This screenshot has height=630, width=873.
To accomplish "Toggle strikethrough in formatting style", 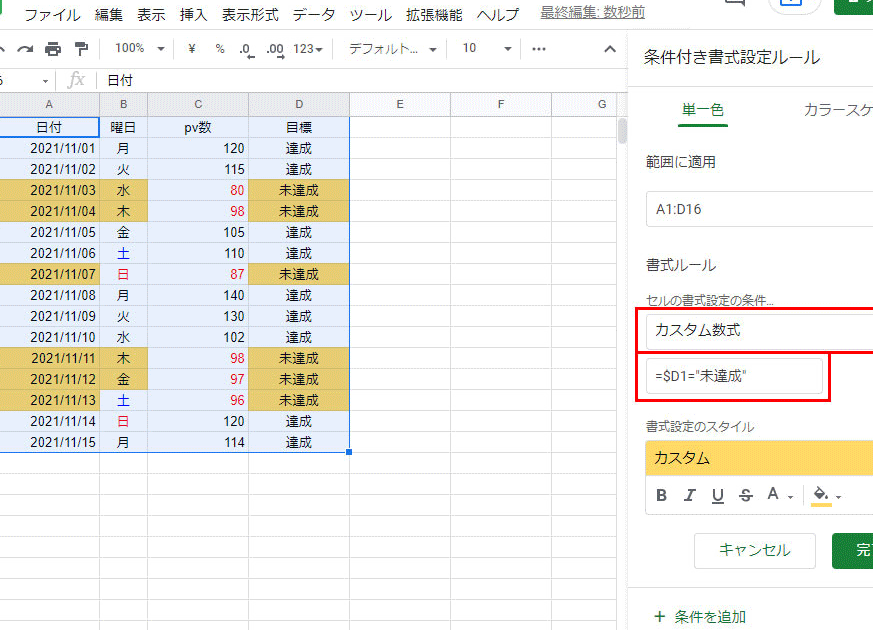I will click(746, 495).
